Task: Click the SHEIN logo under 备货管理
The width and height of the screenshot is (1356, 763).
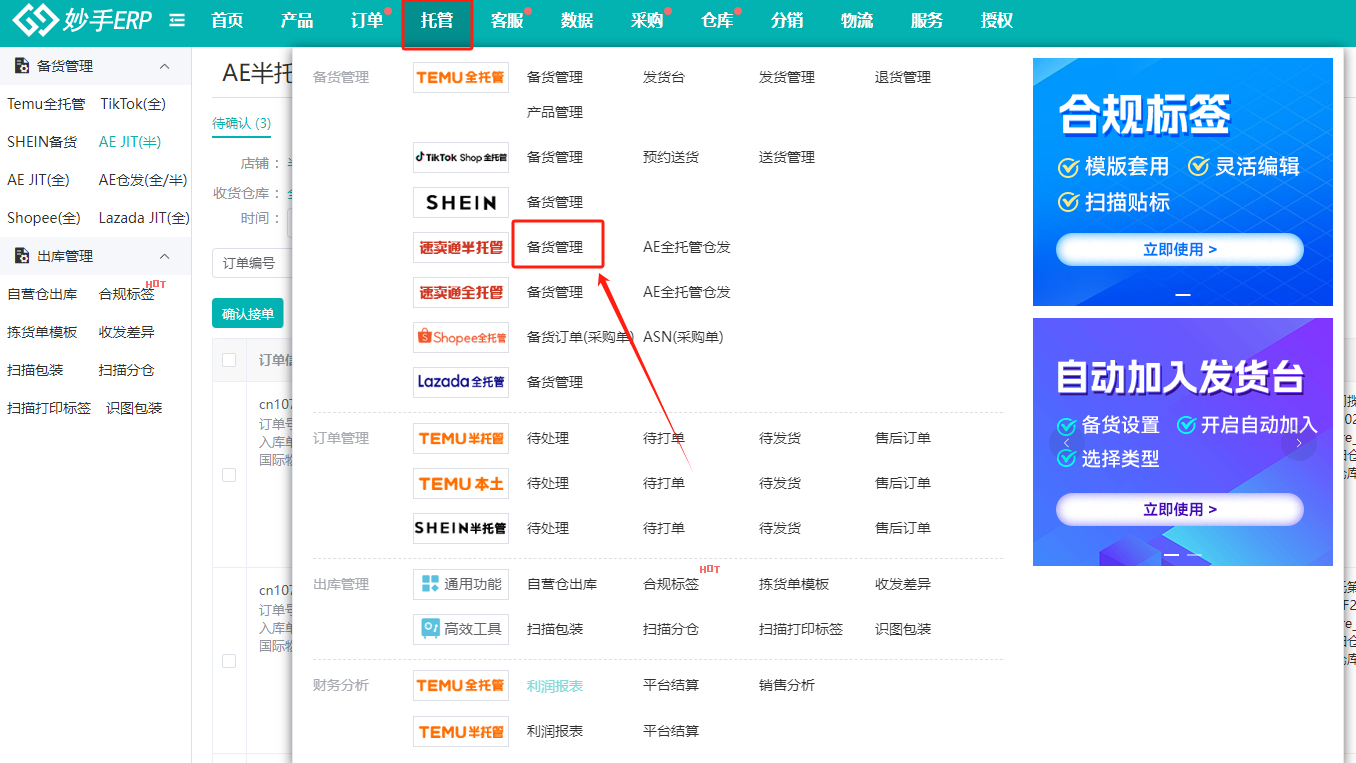Action: point(461,202)
